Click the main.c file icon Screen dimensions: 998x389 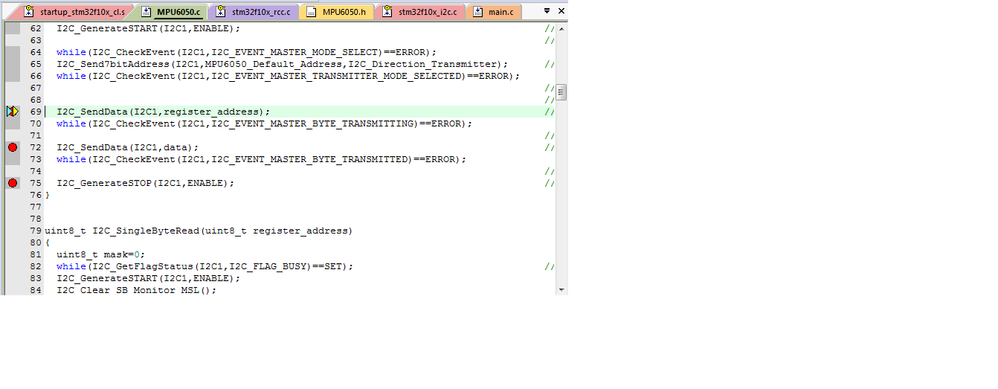(478, 11)
